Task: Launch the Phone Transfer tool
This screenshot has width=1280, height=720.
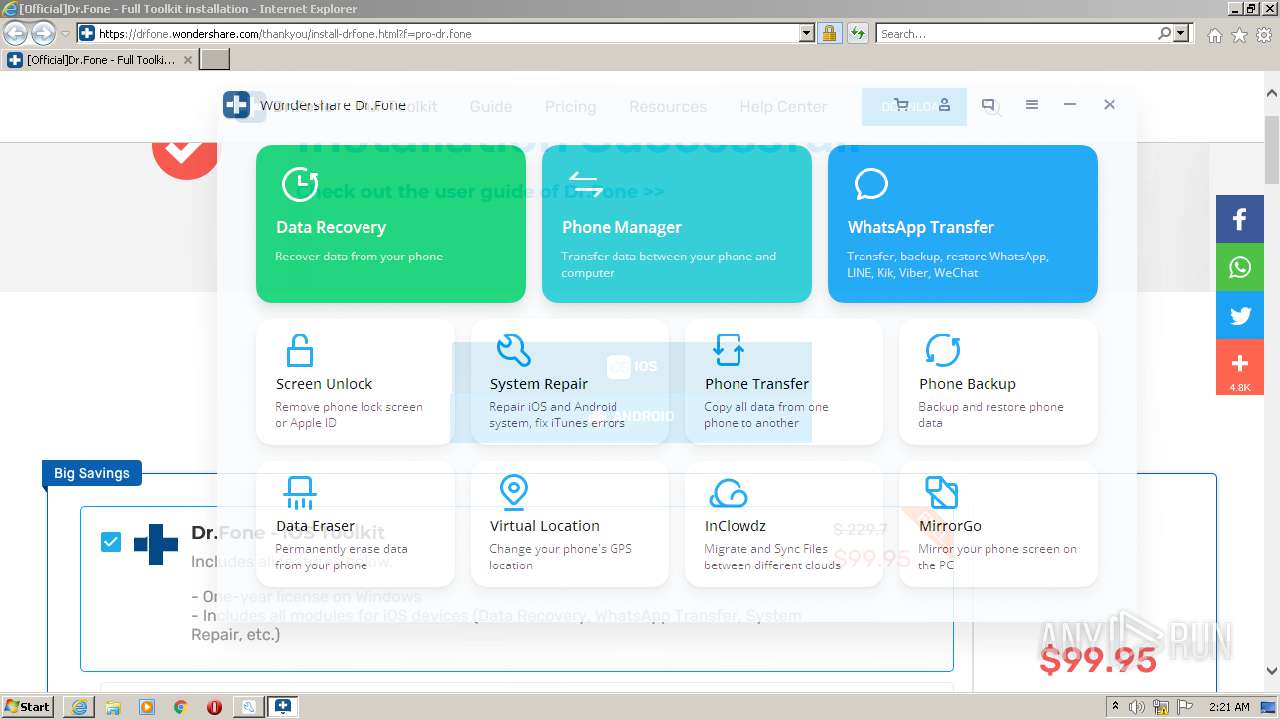Action: 783,382
